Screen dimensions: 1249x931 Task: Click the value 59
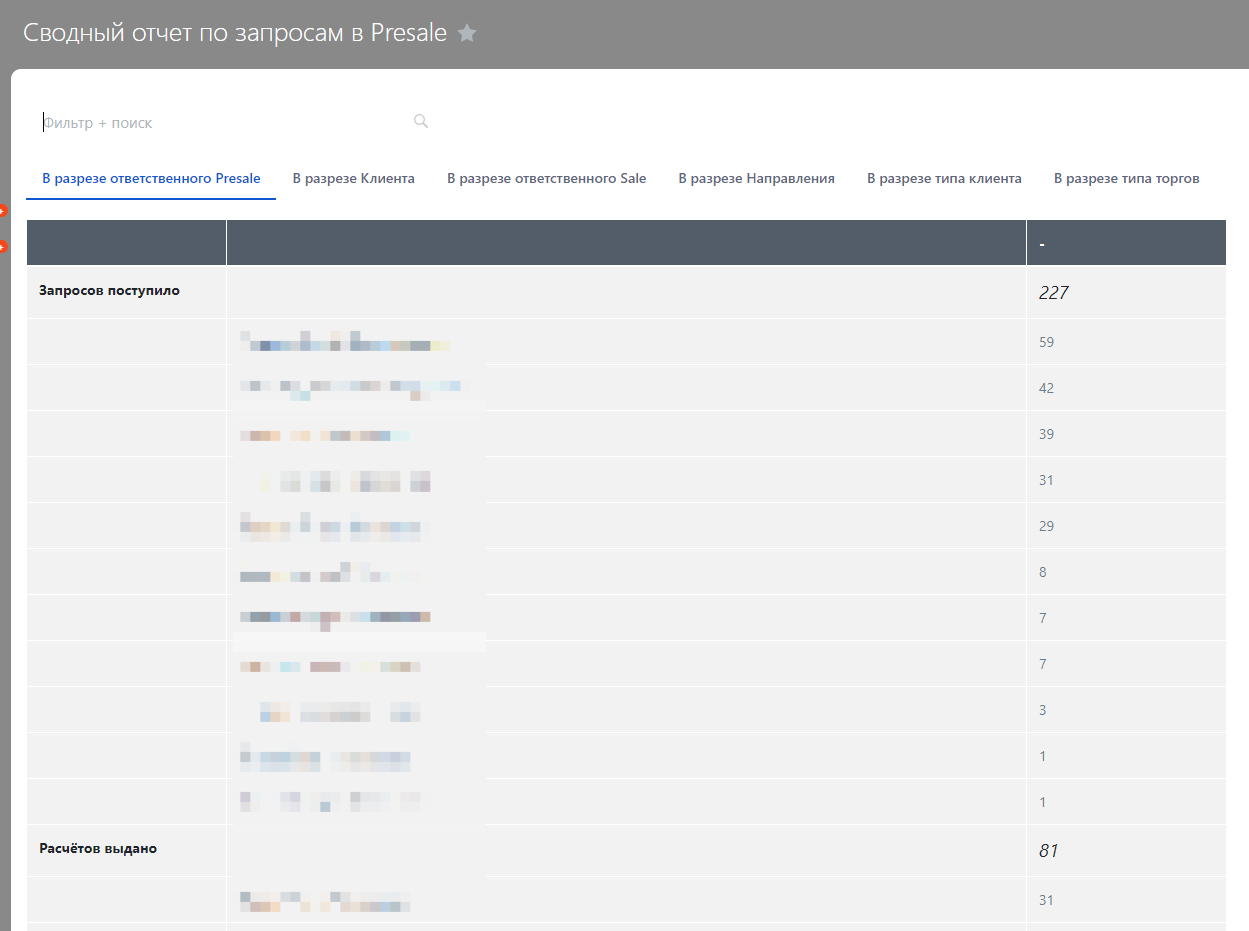tap(1047, 342)
